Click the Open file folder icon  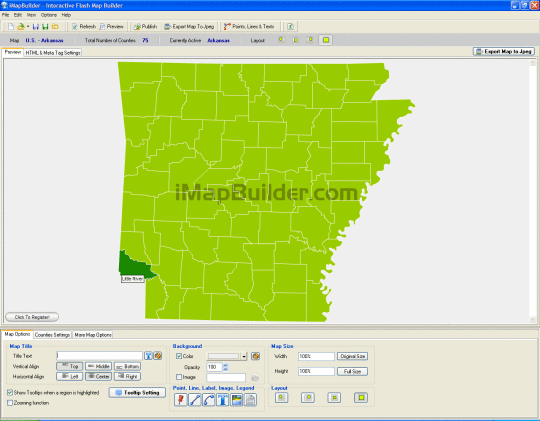[x=21, y=27]
